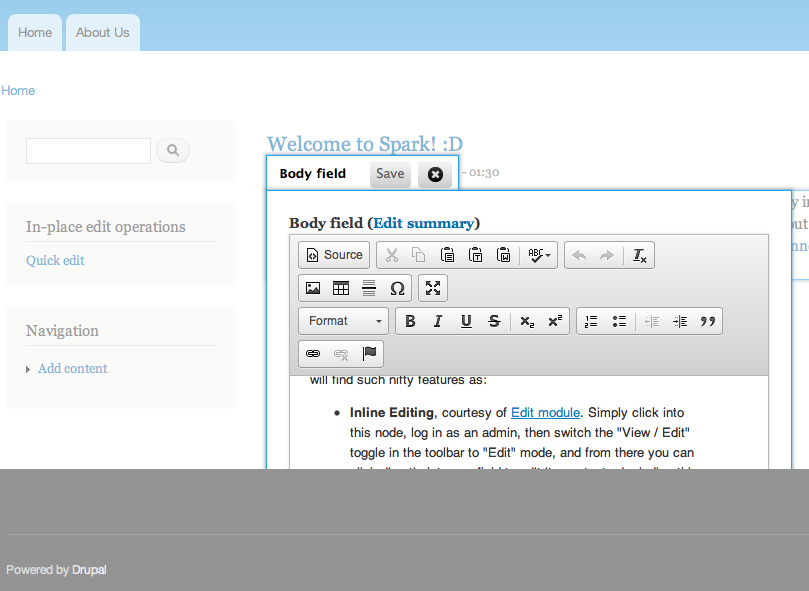Image resolution: width=809 pixels, height=591 pixels.
Task: Toggle Superscript formatting
Action: (x=555, y=321)
